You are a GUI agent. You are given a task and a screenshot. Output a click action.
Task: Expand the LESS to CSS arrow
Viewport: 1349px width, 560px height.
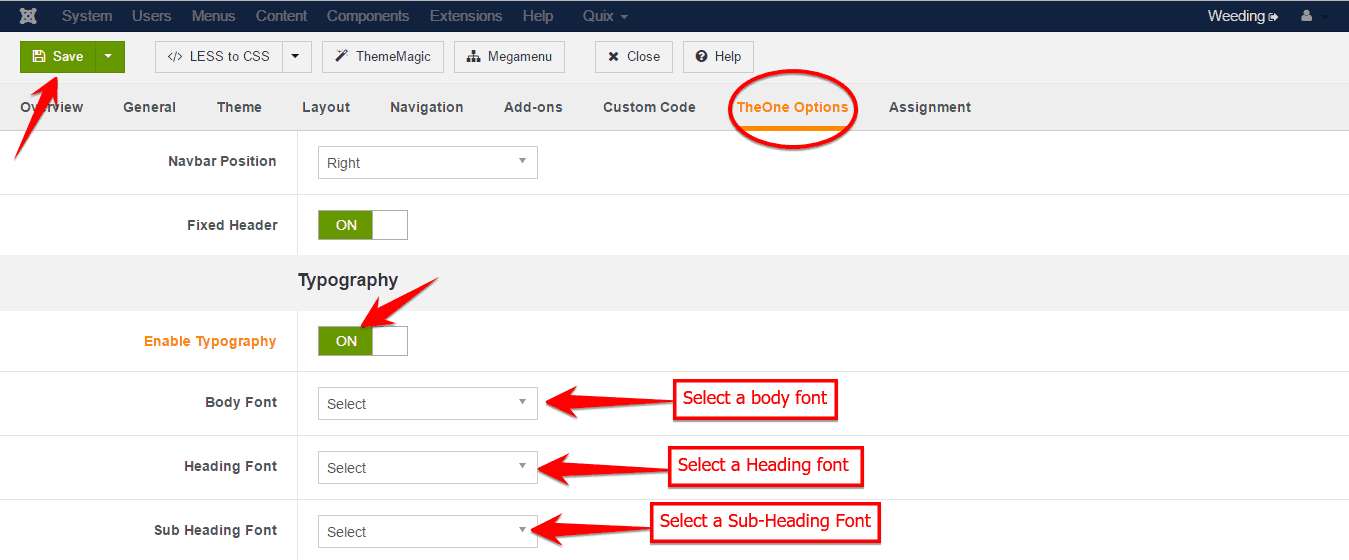coord(296,57)
